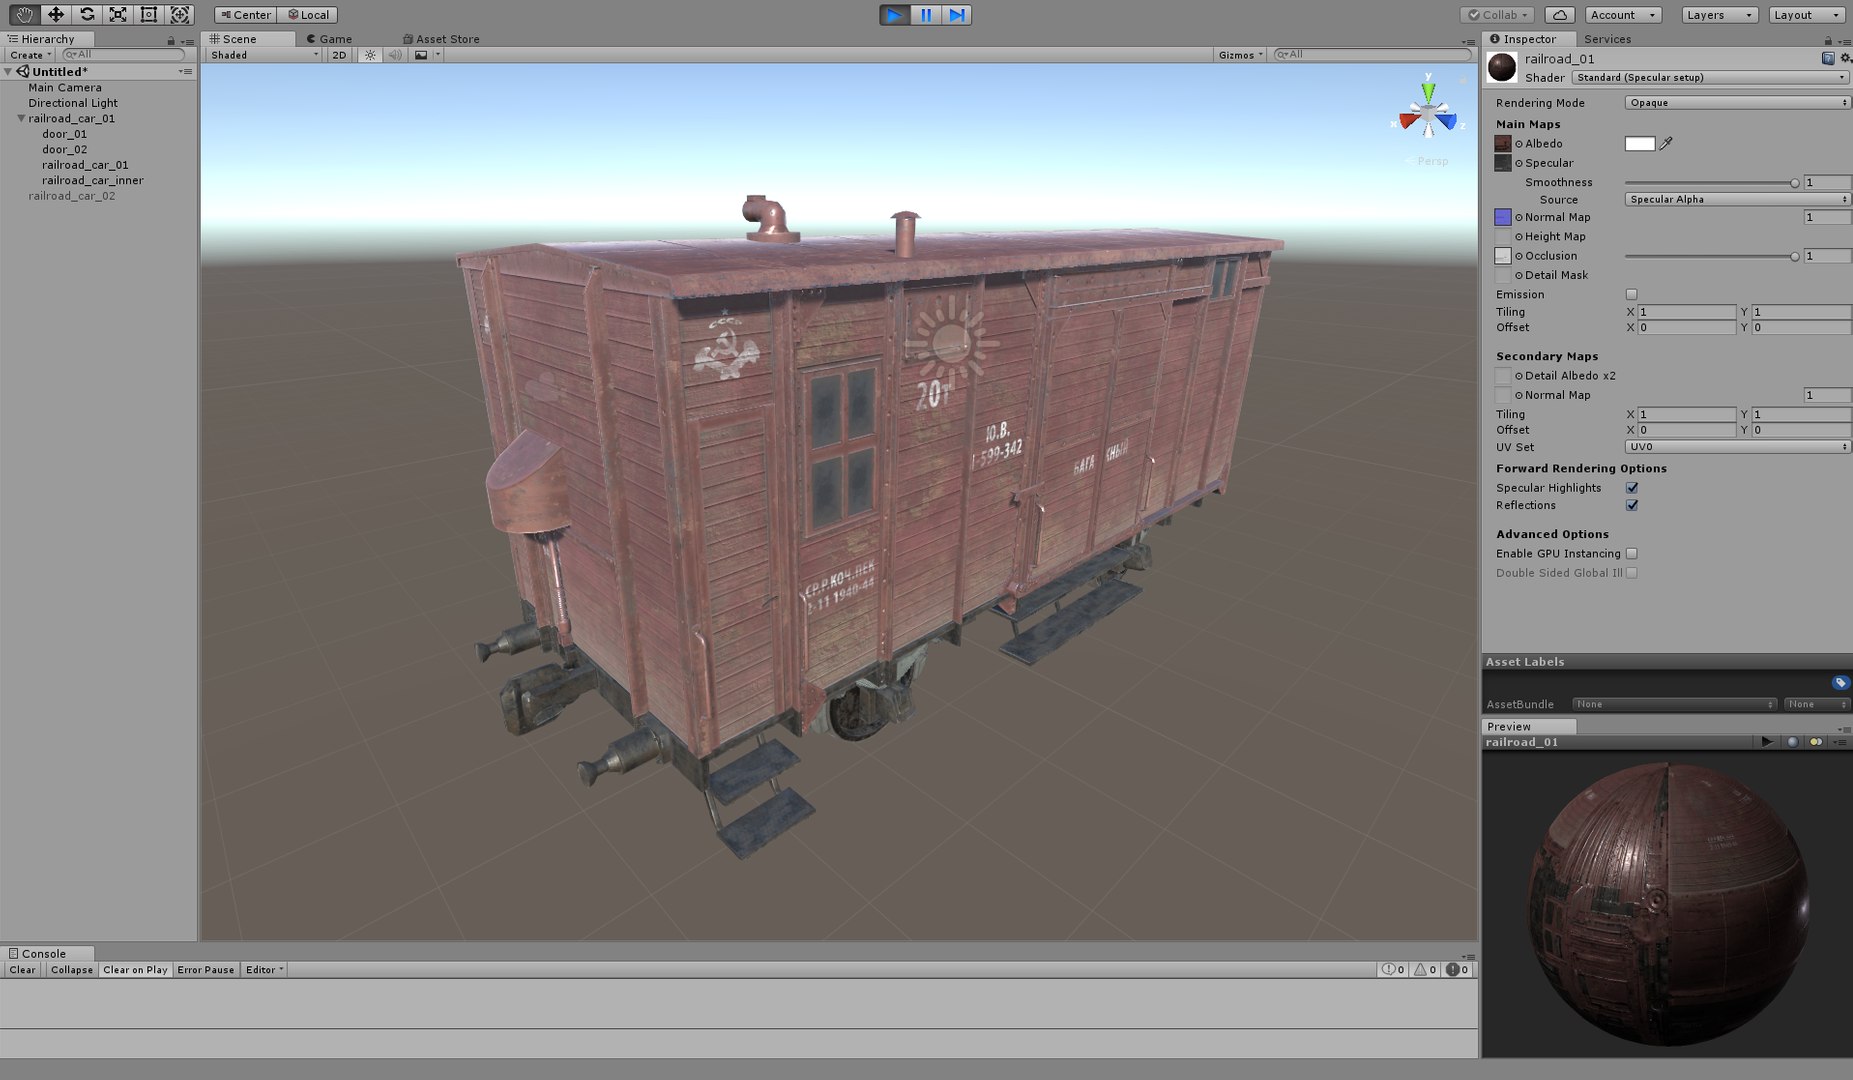The height and width of the screenshot is (1080, 1853).
Task: Open the Layers dropdown
Action: click(1718, 15)
